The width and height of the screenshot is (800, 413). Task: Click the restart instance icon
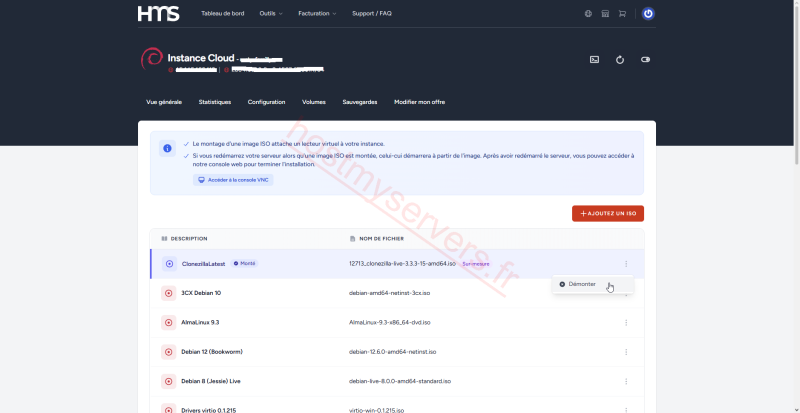[620, 60]
